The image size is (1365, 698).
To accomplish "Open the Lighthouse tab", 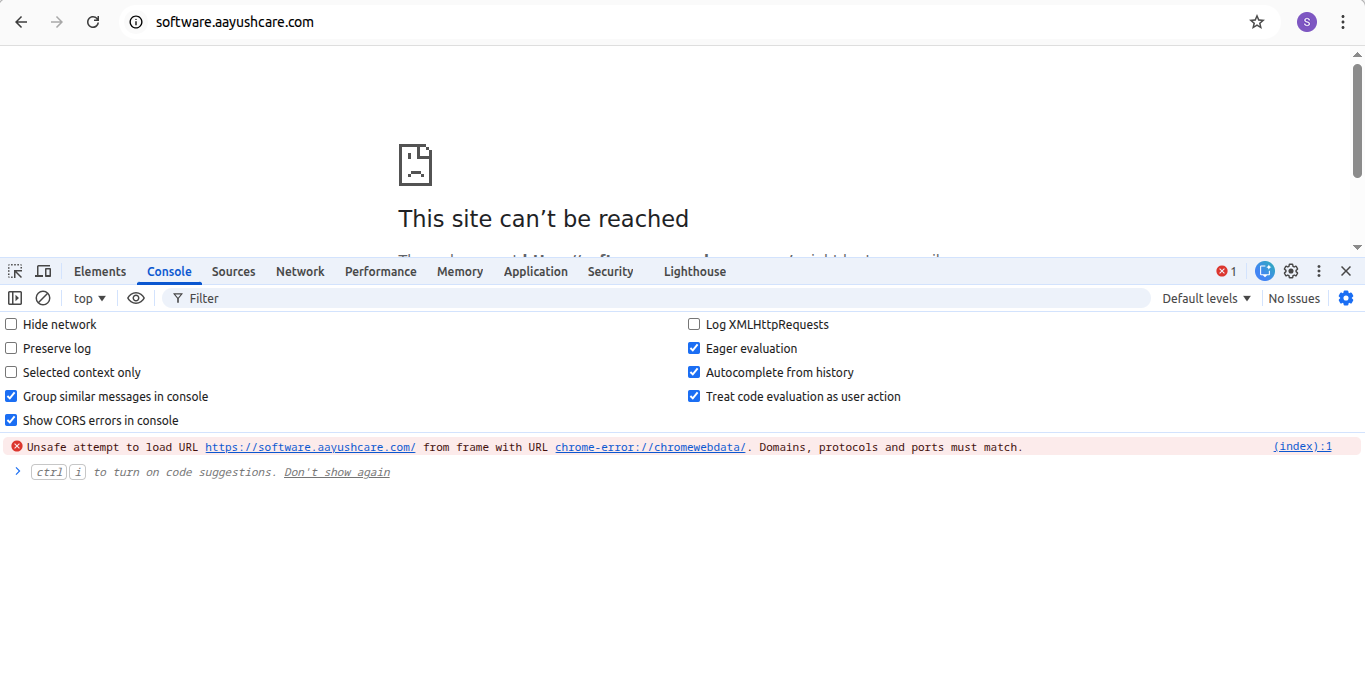I will [695, 271].
